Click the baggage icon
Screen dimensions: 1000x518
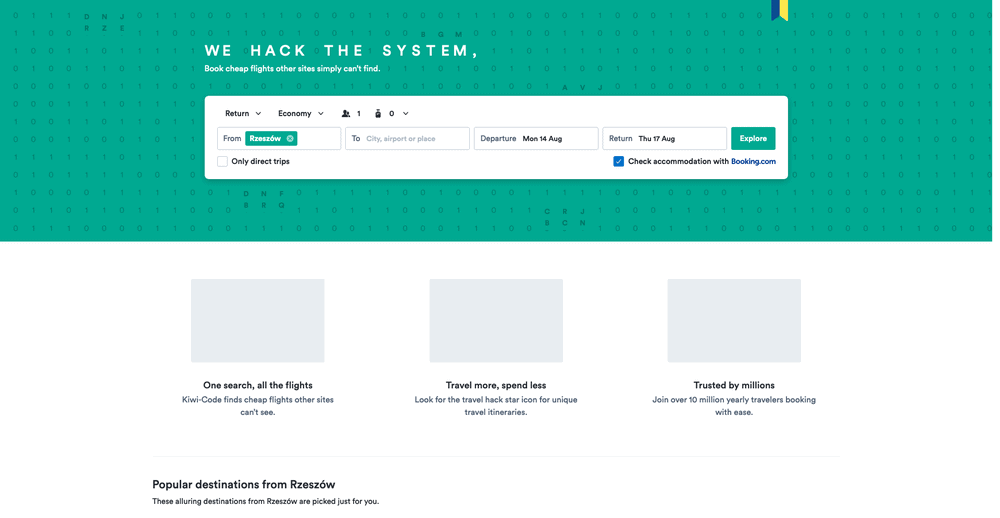tap(378, 114)
